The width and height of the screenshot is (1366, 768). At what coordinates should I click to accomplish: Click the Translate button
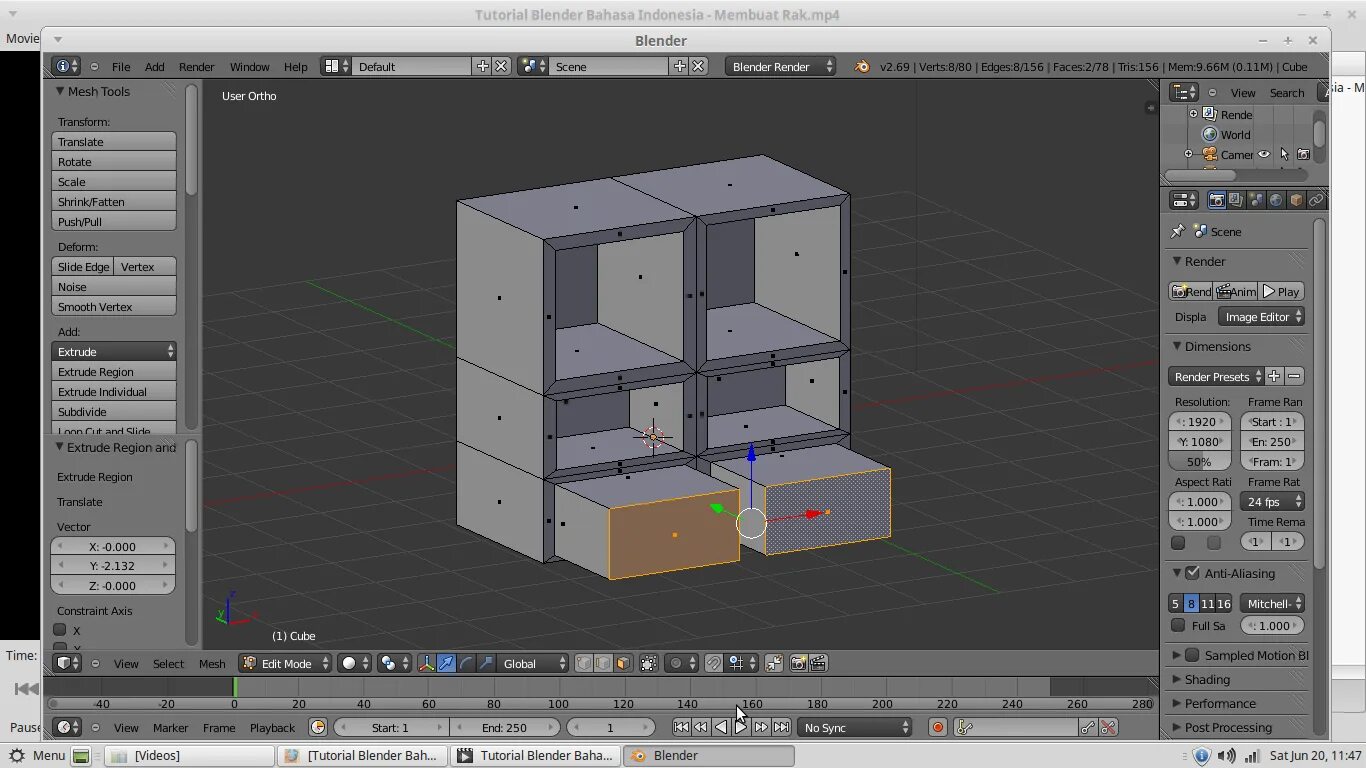tap(114, 141)
